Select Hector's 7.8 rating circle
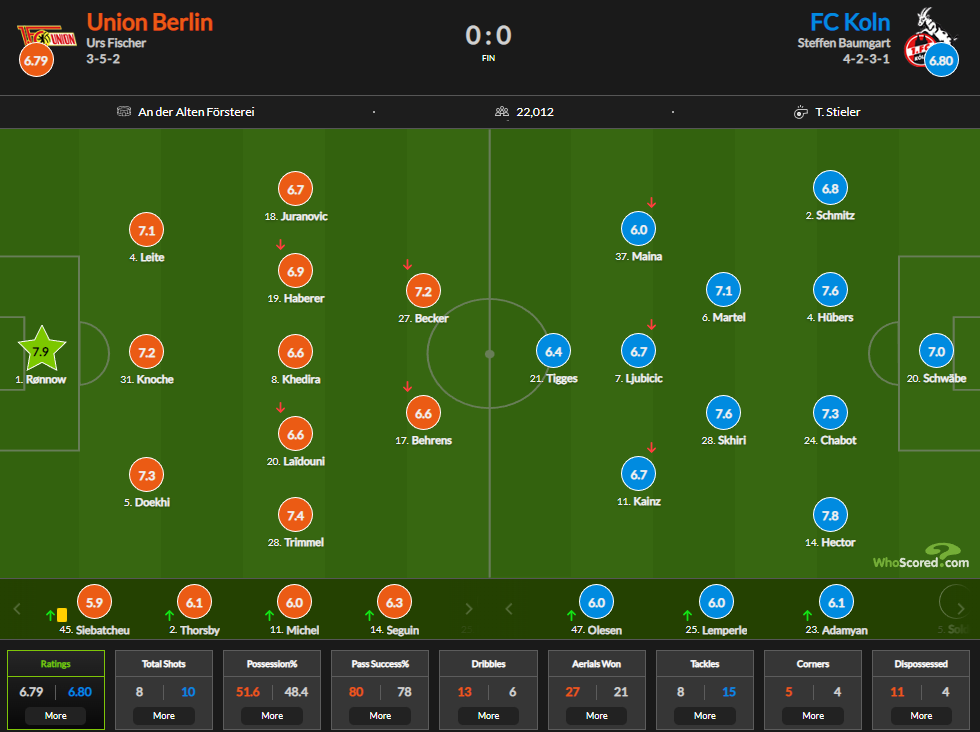Viewport: 980px width, 732px height. [830, 515]
